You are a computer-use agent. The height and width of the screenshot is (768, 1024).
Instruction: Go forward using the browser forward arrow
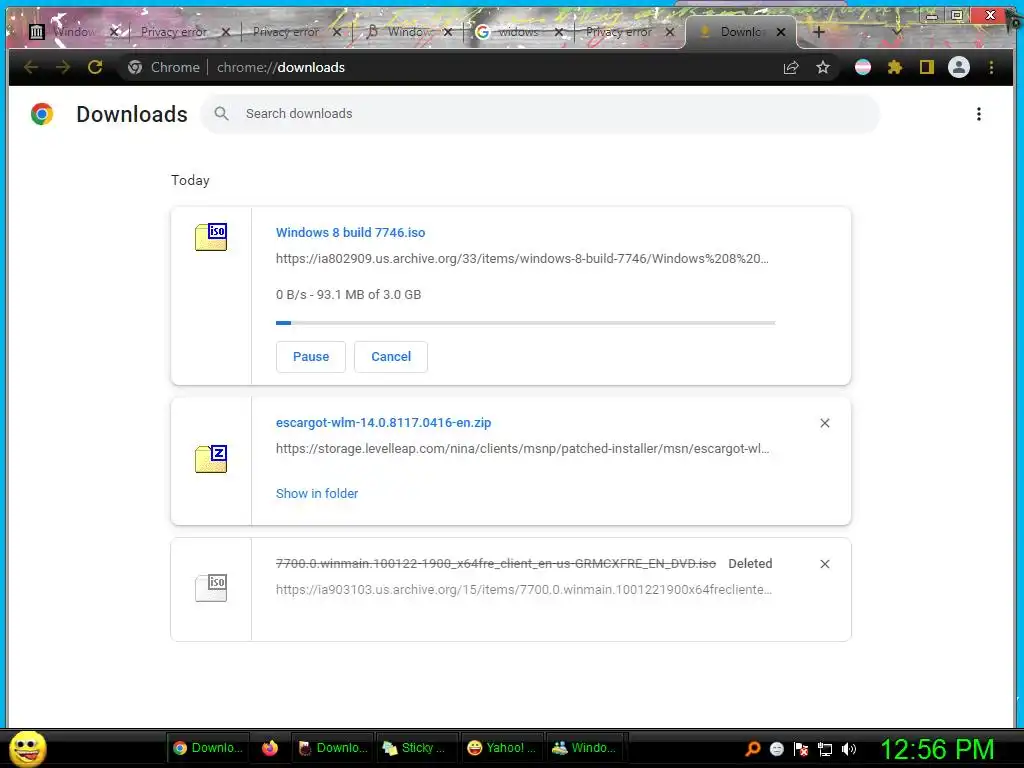coord(63,67)
